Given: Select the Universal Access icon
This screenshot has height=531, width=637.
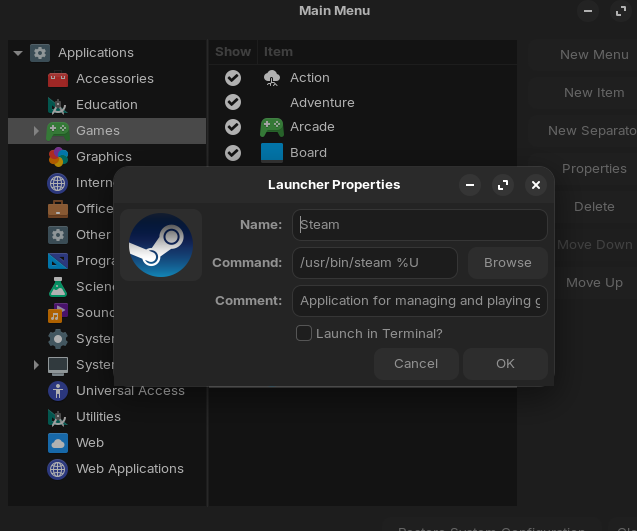Looking at the screenshot, I should click(x=58, y=391).
